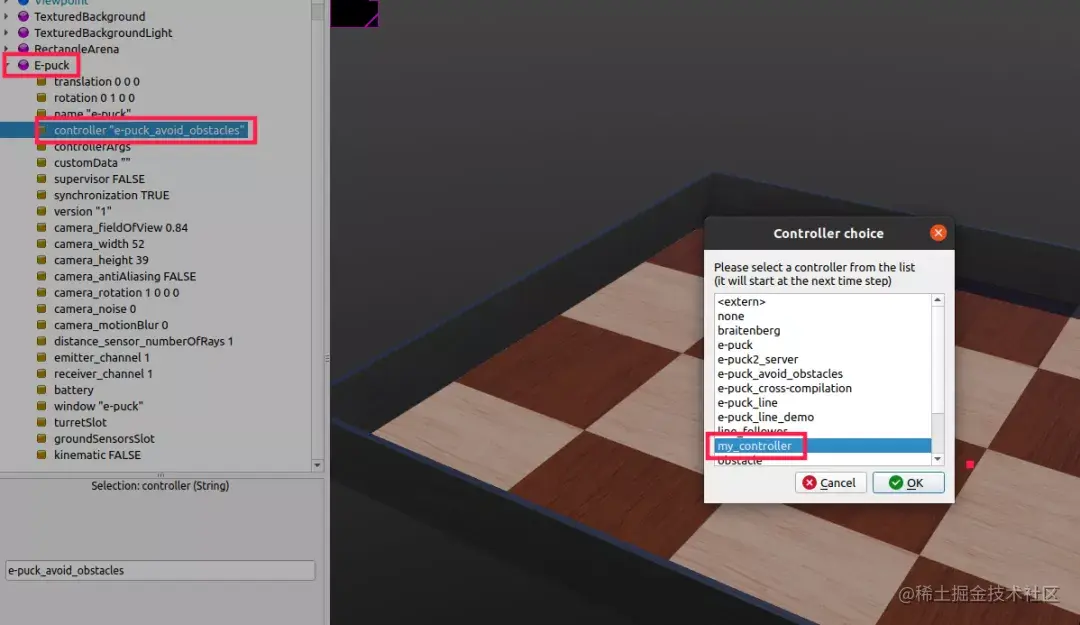1080x625 pixels.
Task: Click the field icon beside camera_width 52
Action: [x=41, y=244]
